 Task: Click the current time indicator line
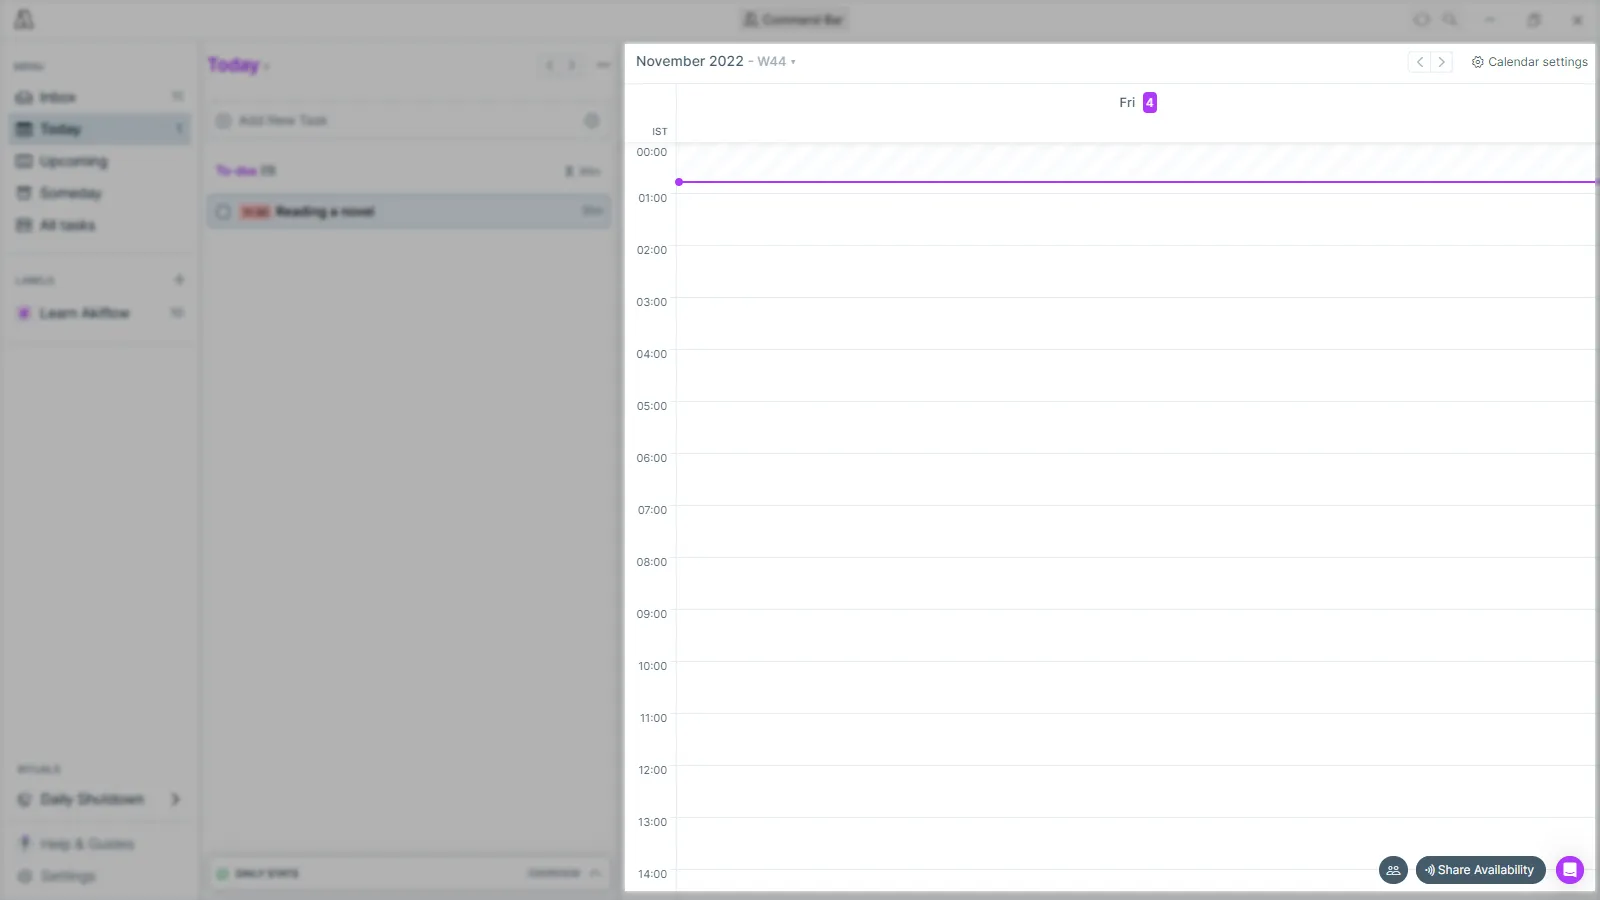pyautogui.click(x=1135, y=182)
